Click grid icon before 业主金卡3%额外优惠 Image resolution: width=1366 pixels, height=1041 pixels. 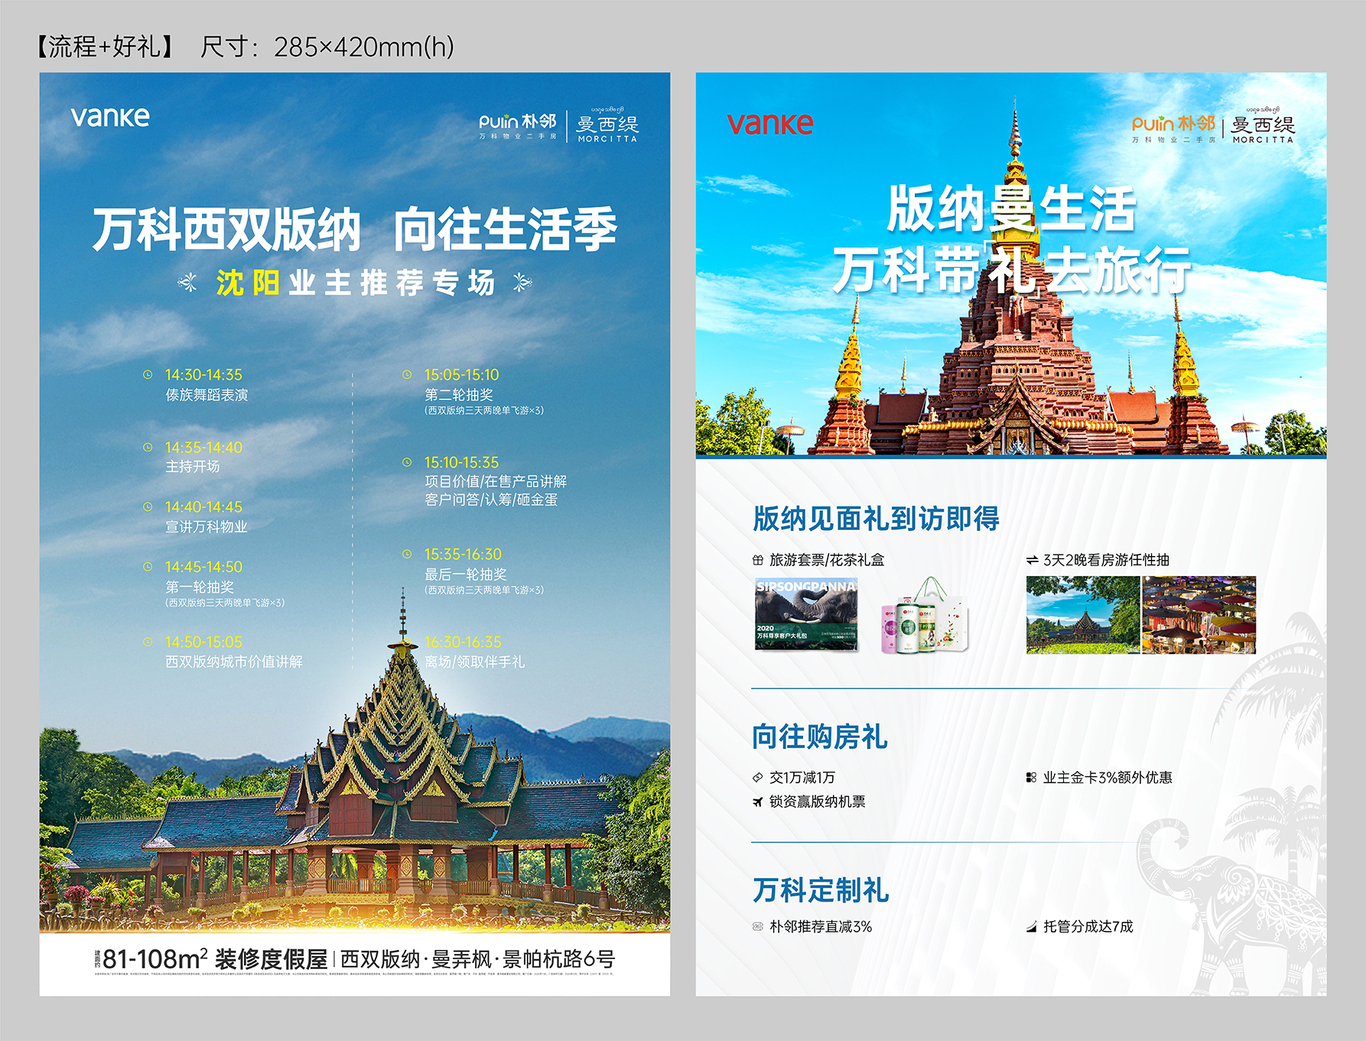coord(1031,777)
